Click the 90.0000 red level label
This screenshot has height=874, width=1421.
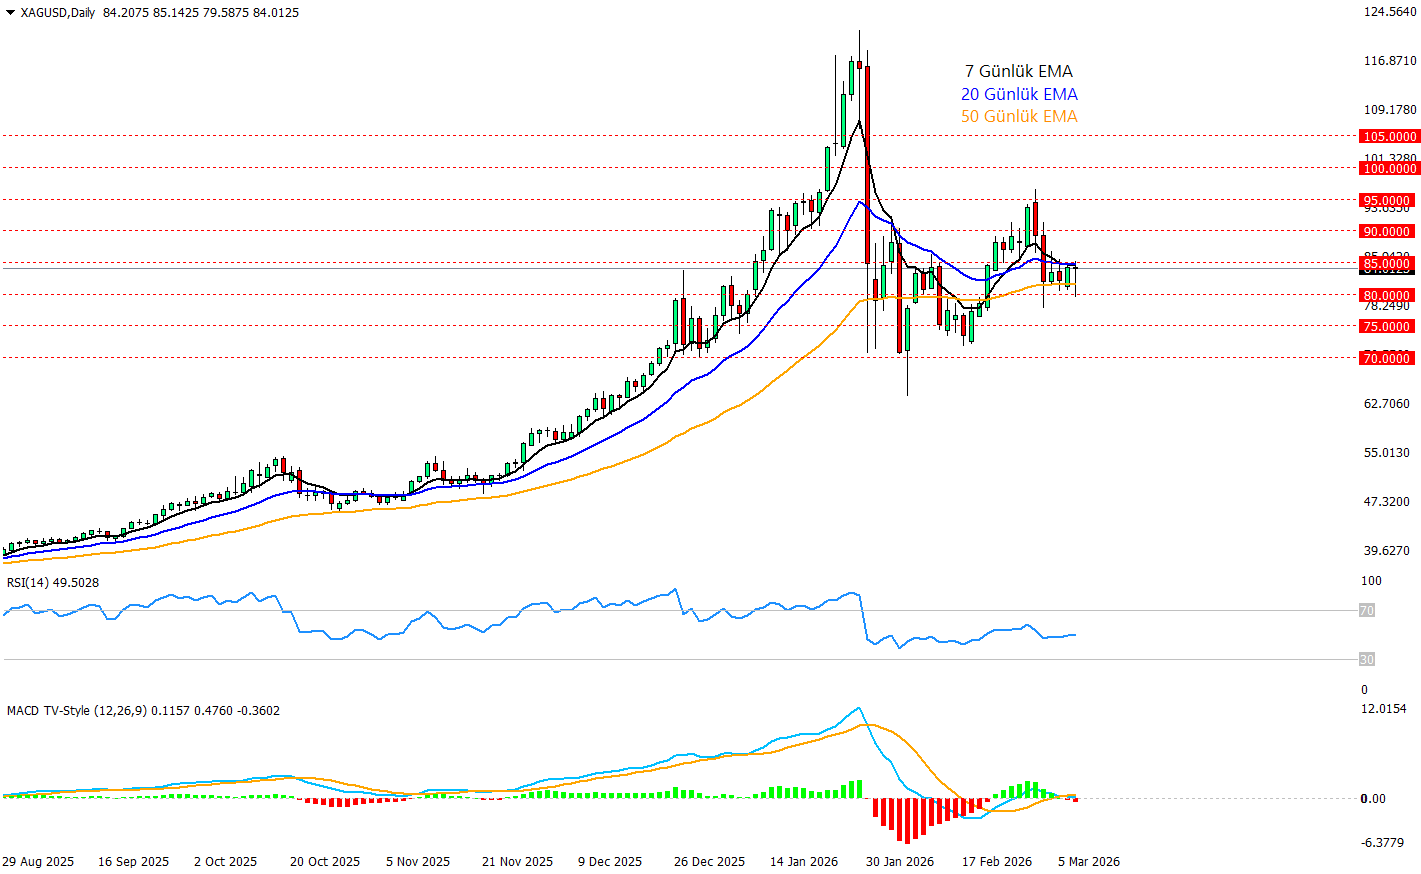point(1386,232)
